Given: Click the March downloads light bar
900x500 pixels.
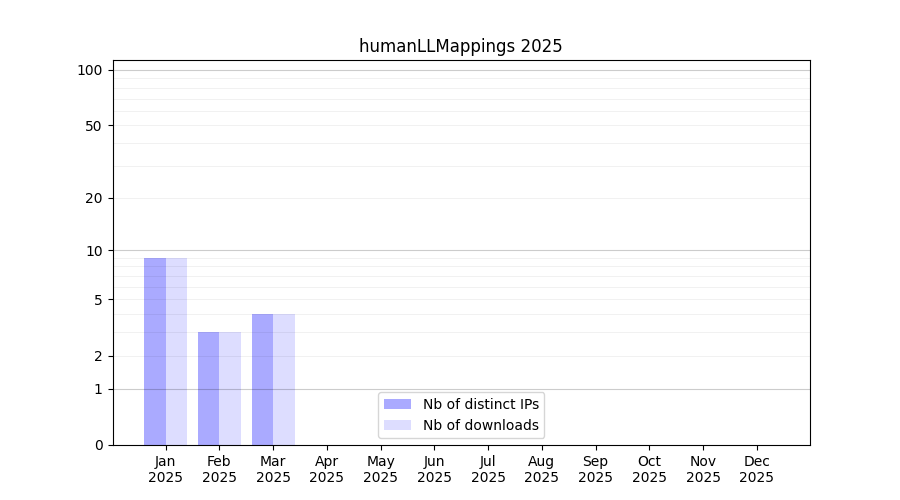Looking at the screenshot, I should click(284, 379).
